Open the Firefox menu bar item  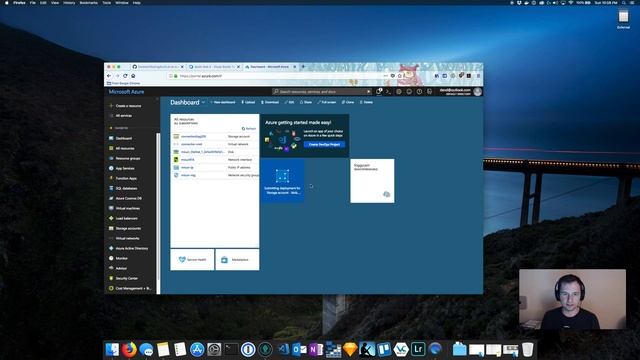point(19,2)
